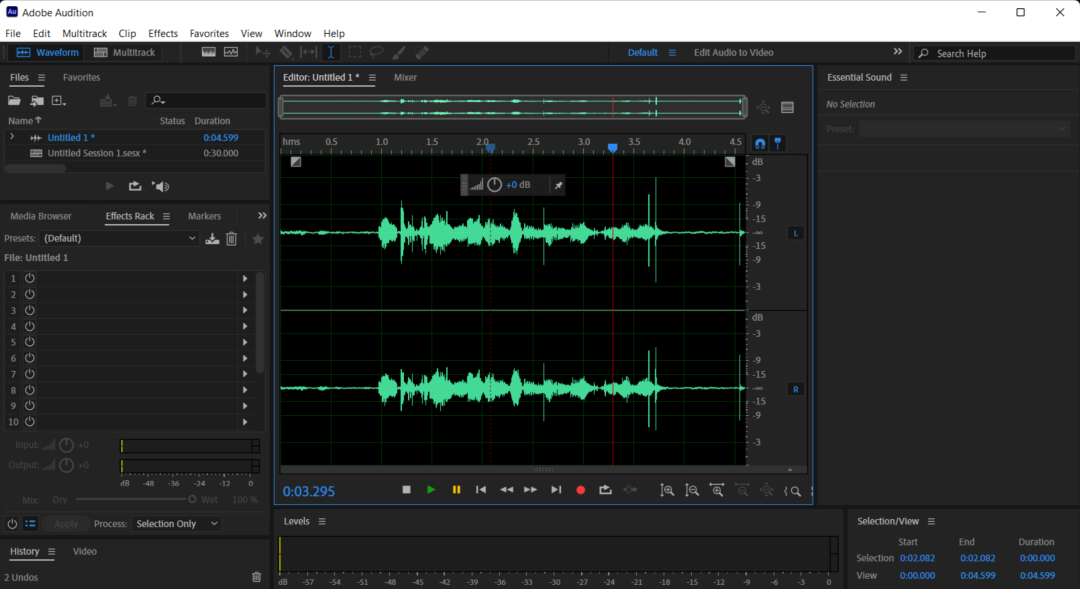Select the Time Selection tool

click(x=331, y=52)
